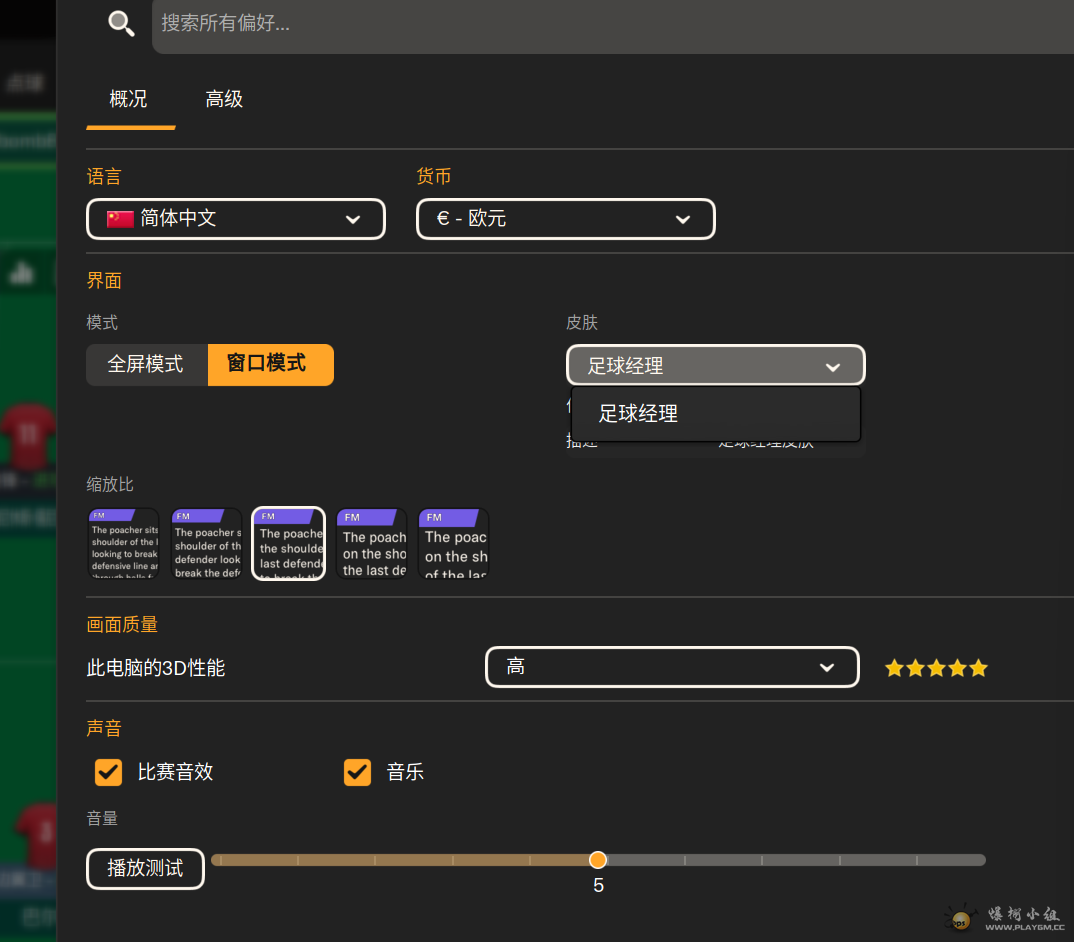
Task: Click the 概况 tab
Action: tap(128, 99)
